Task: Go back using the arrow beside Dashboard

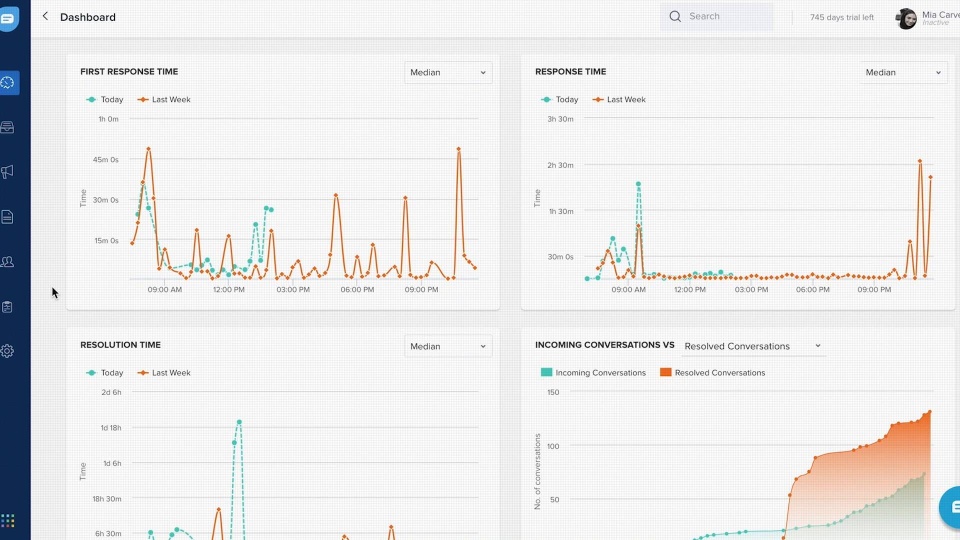Action: (45, 17)
